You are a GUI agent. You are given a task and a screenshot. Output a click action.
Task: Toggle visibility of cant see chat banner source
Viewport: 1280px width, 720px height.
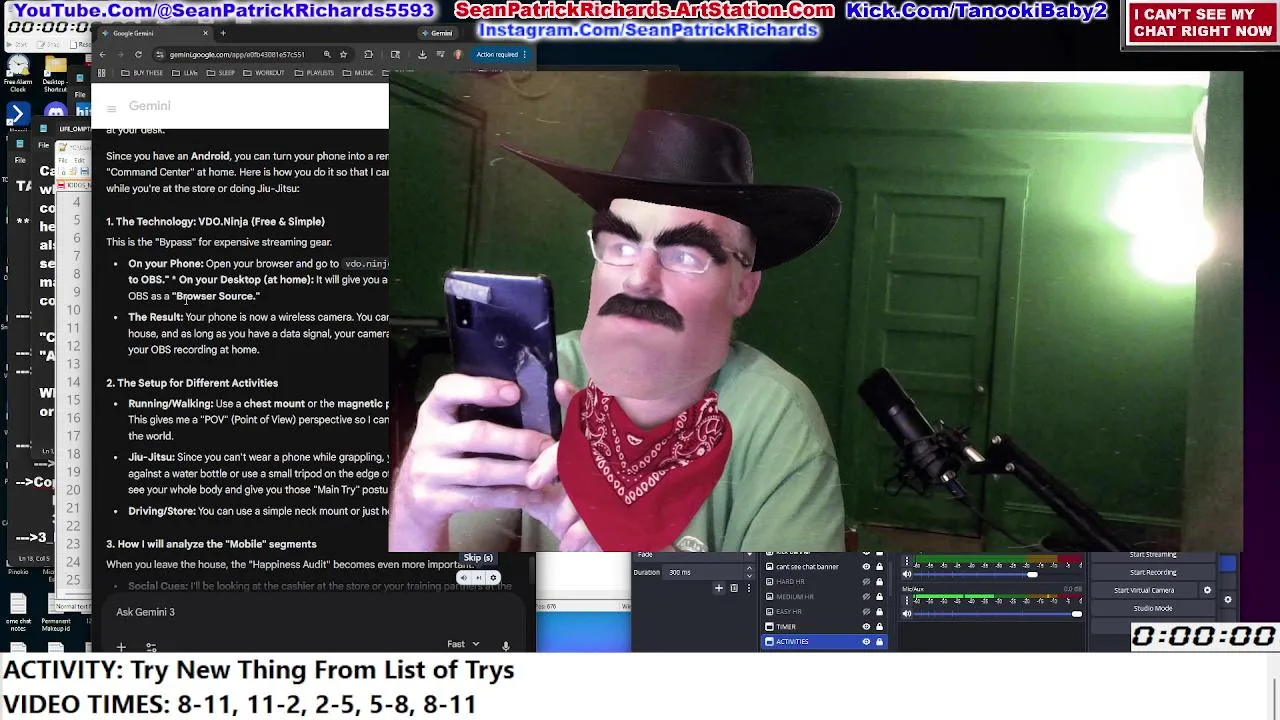(866, 567)
